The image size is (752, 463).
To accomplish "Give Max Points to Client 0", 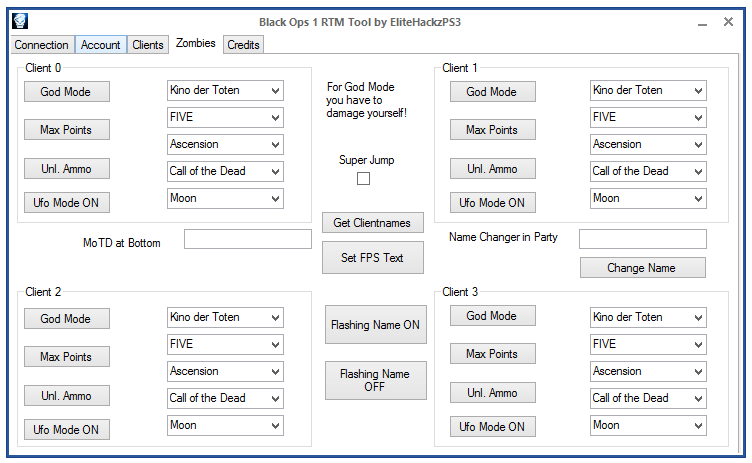I will coord(67,130).
